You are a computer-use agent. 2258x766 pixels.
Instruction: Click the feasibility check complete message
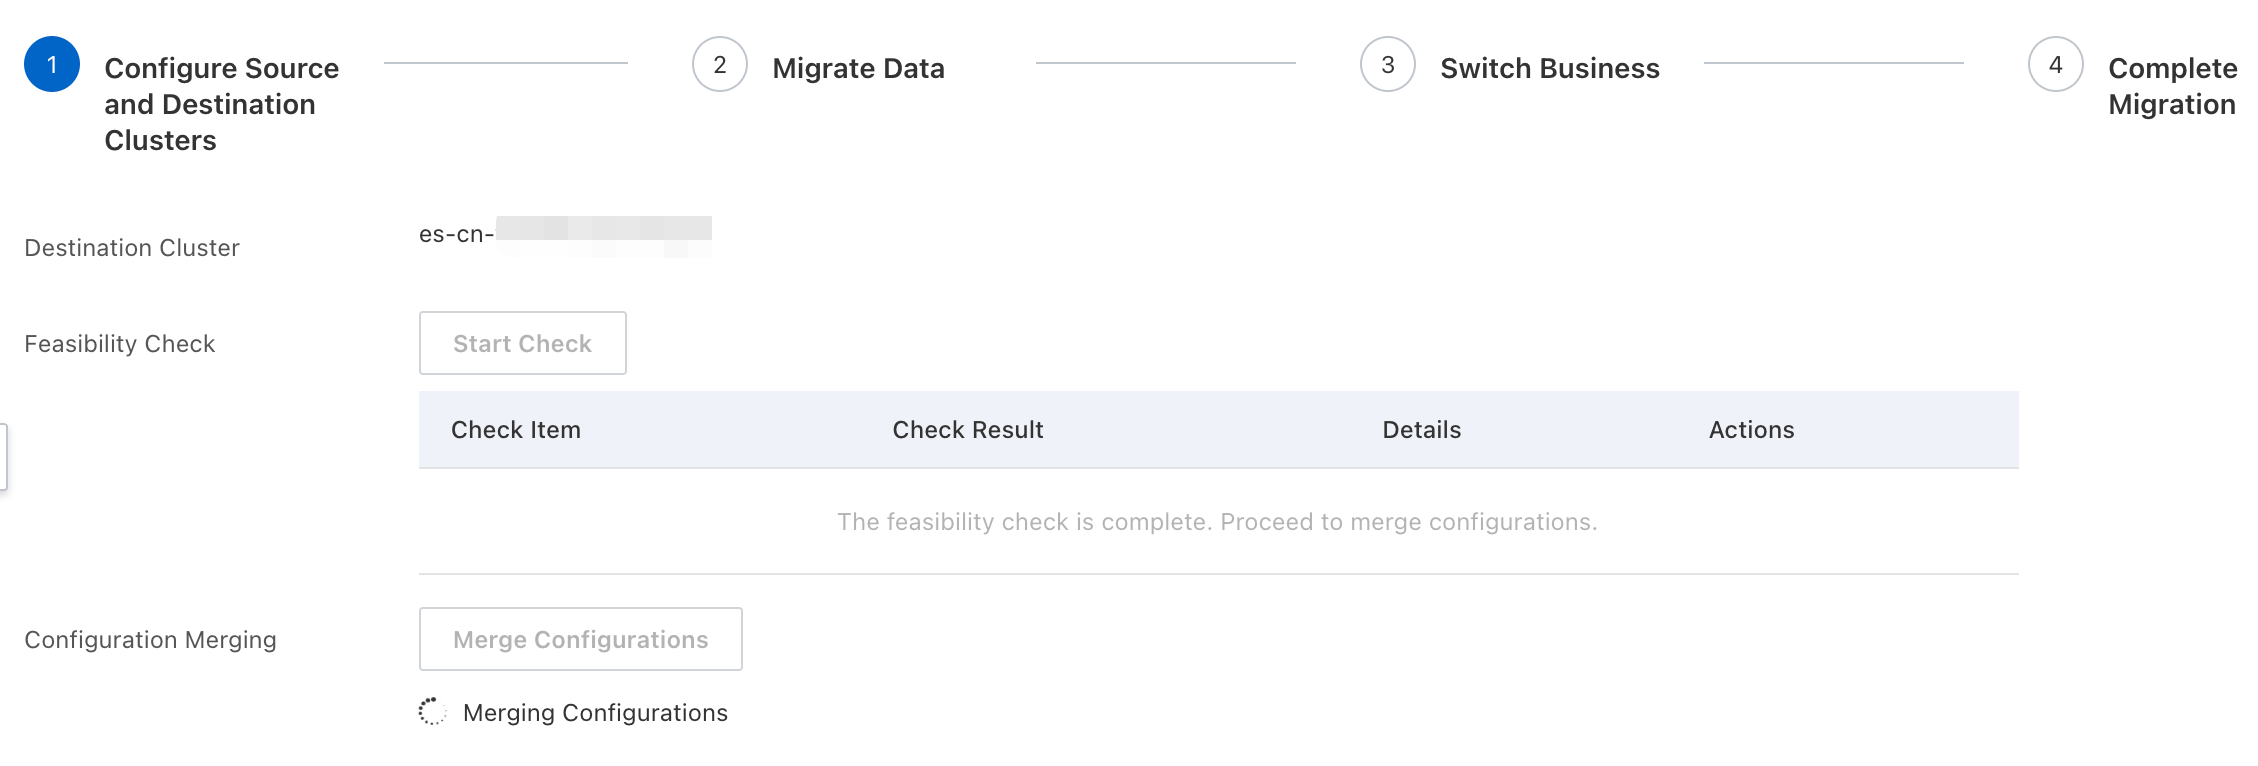pyautogui.click(x=1217, y=522)
